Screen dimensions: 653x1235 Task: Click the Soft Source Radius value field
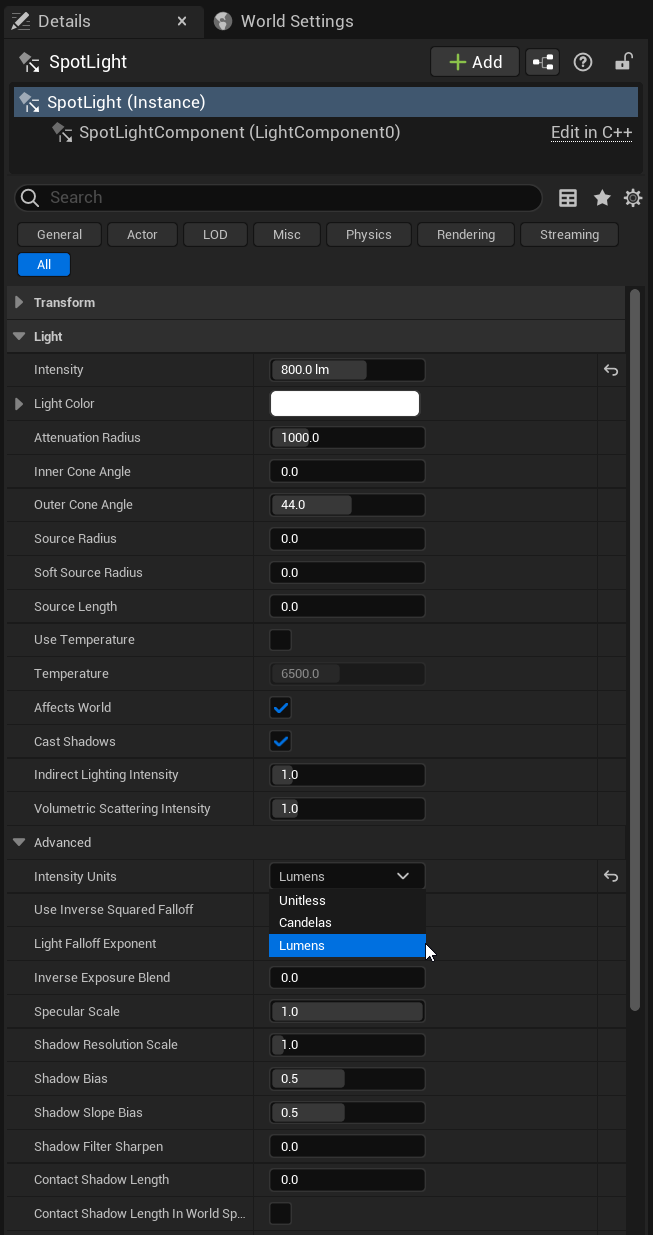pyautogui.click(x=348, y=573)
